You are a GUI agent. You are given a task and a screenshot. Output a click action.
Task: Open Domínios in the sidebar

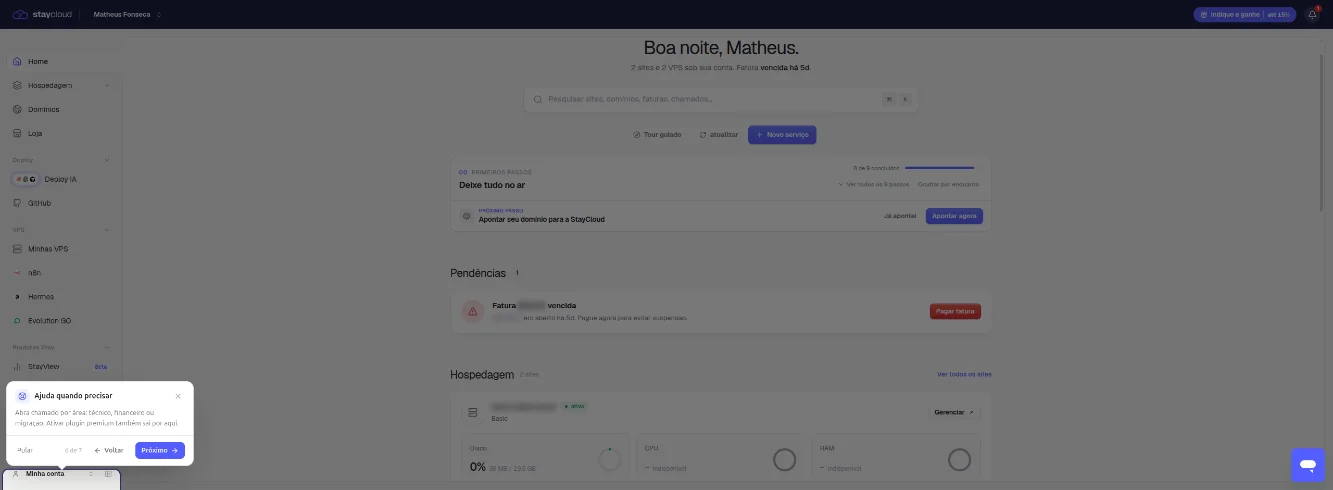pos(61,109)
